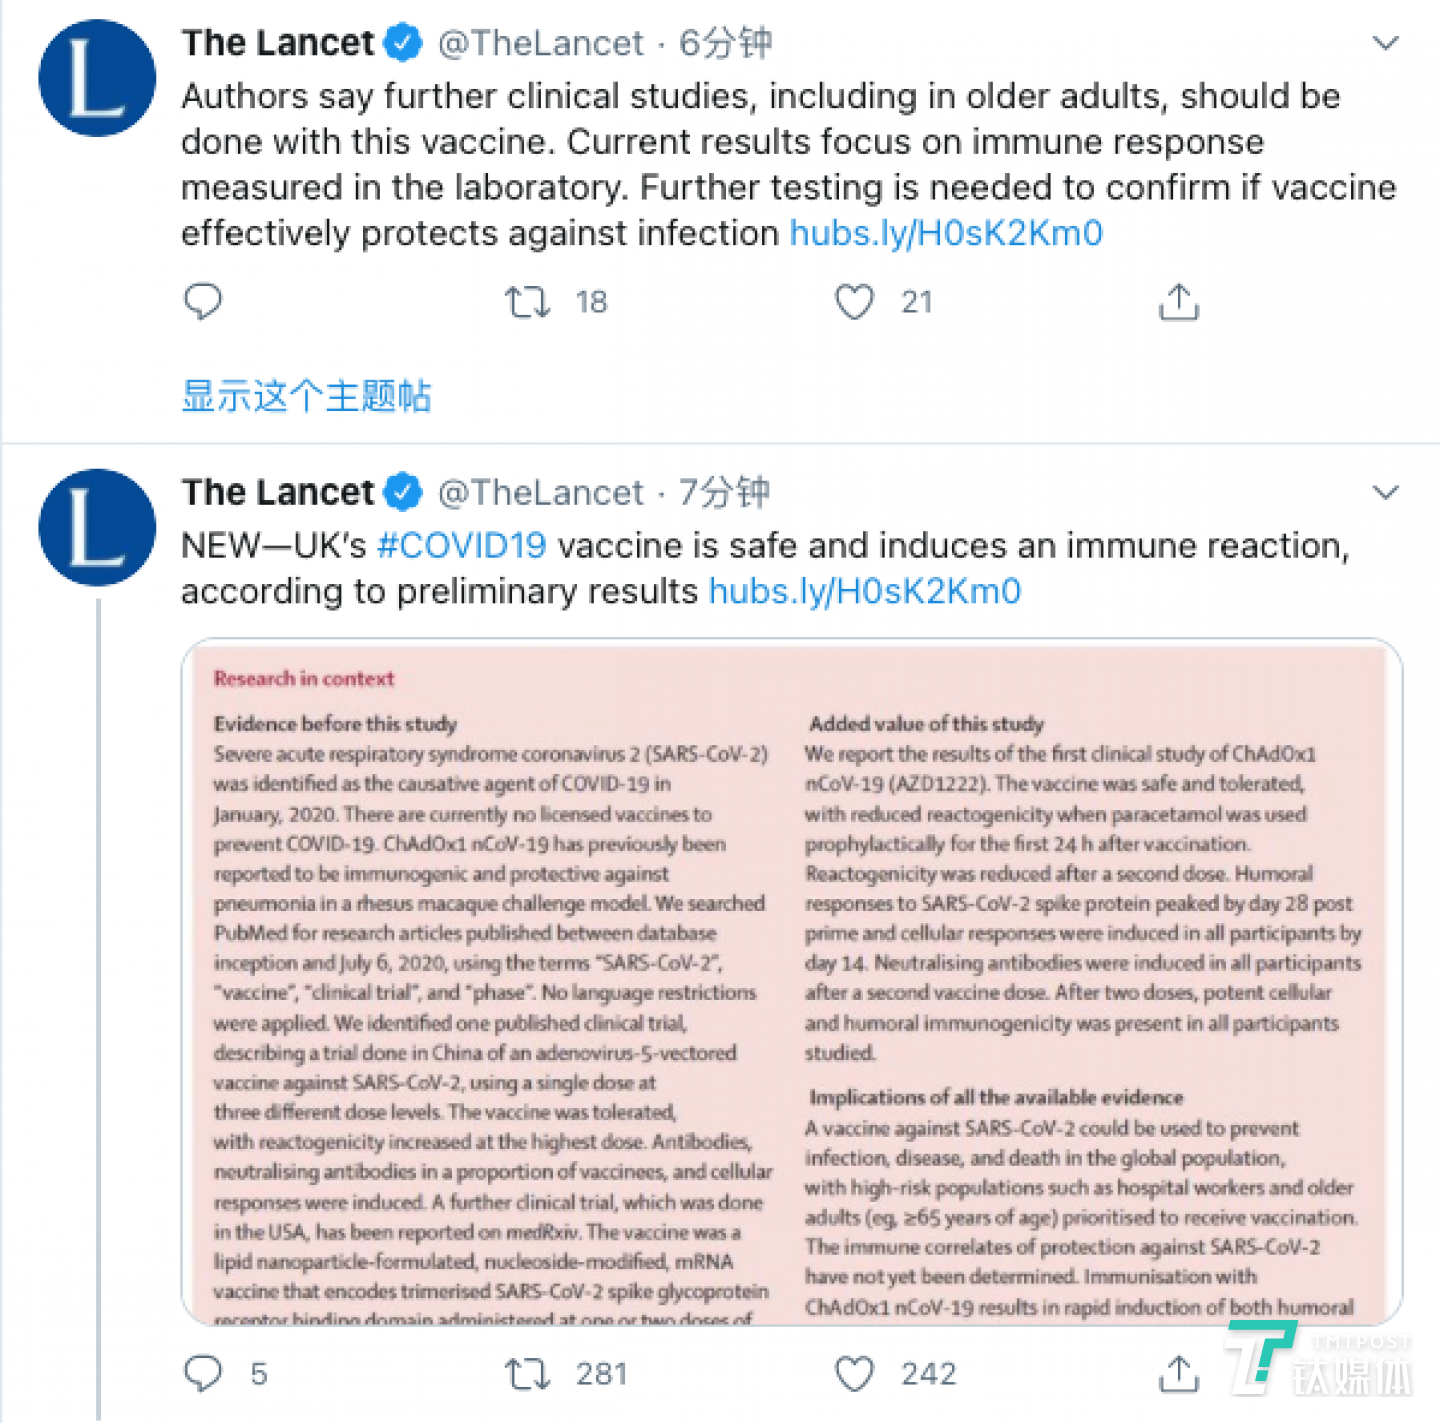Screen dimensions: 1440x1423
Task: Retweet the tweet about further clinical studies
Action: pos(527,301)
